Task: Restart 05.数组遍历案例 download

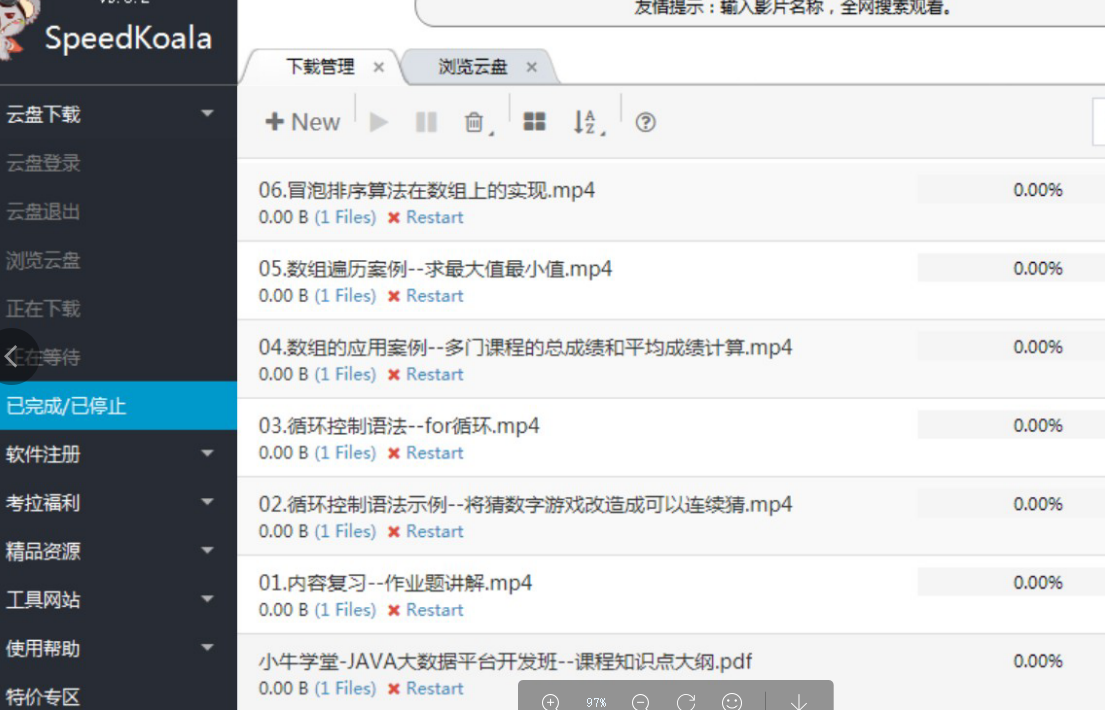Action: 434,295
